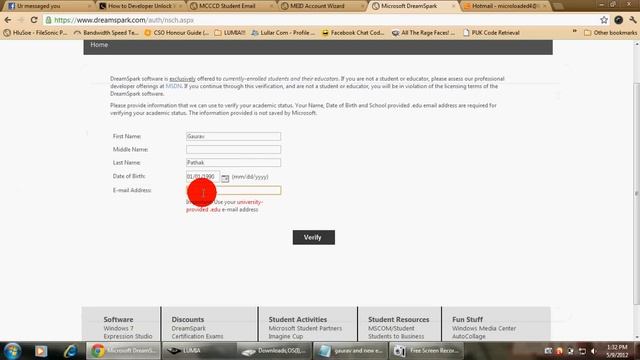Open the date of birth calendar picker
Image resolution: width=640 pixels, height=360 pixels.
click(x=225, y=178)
